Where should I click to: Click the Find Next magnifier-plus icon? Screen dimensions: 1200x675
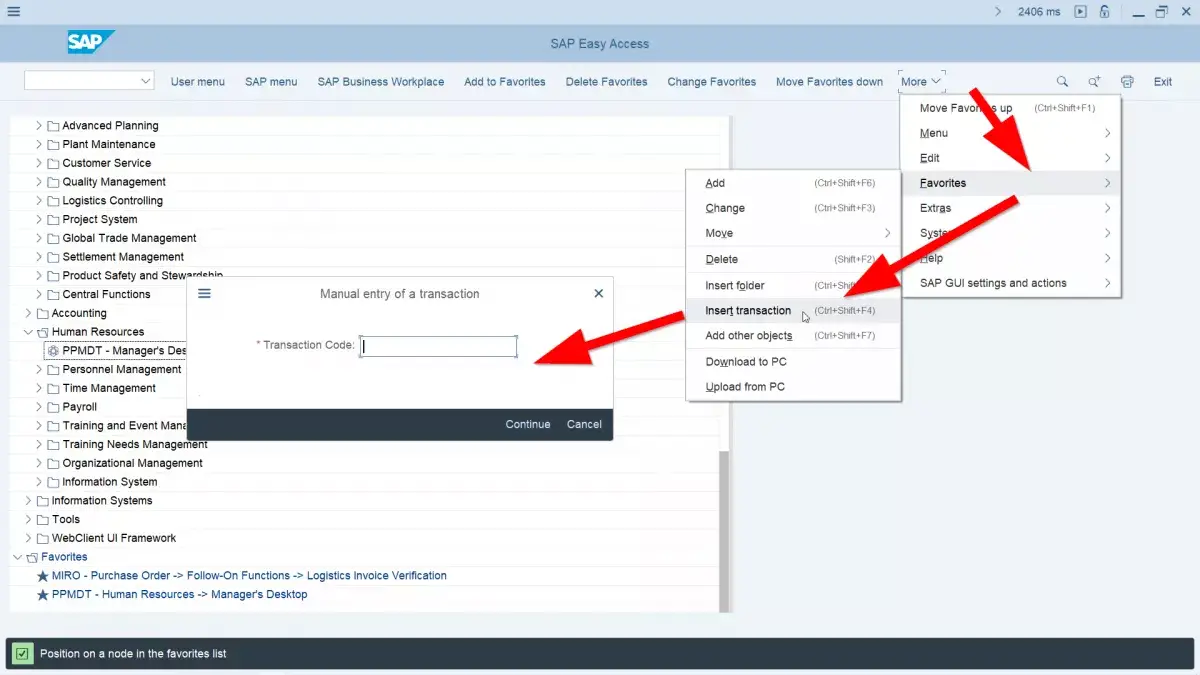click(1095, 82)
